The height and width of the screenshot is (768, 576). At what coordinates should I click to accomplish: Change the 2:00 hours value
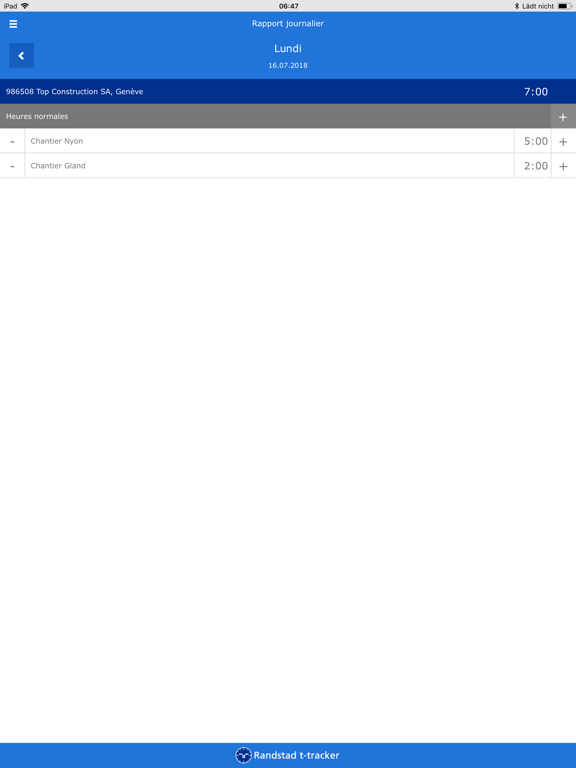click(533, 166)
